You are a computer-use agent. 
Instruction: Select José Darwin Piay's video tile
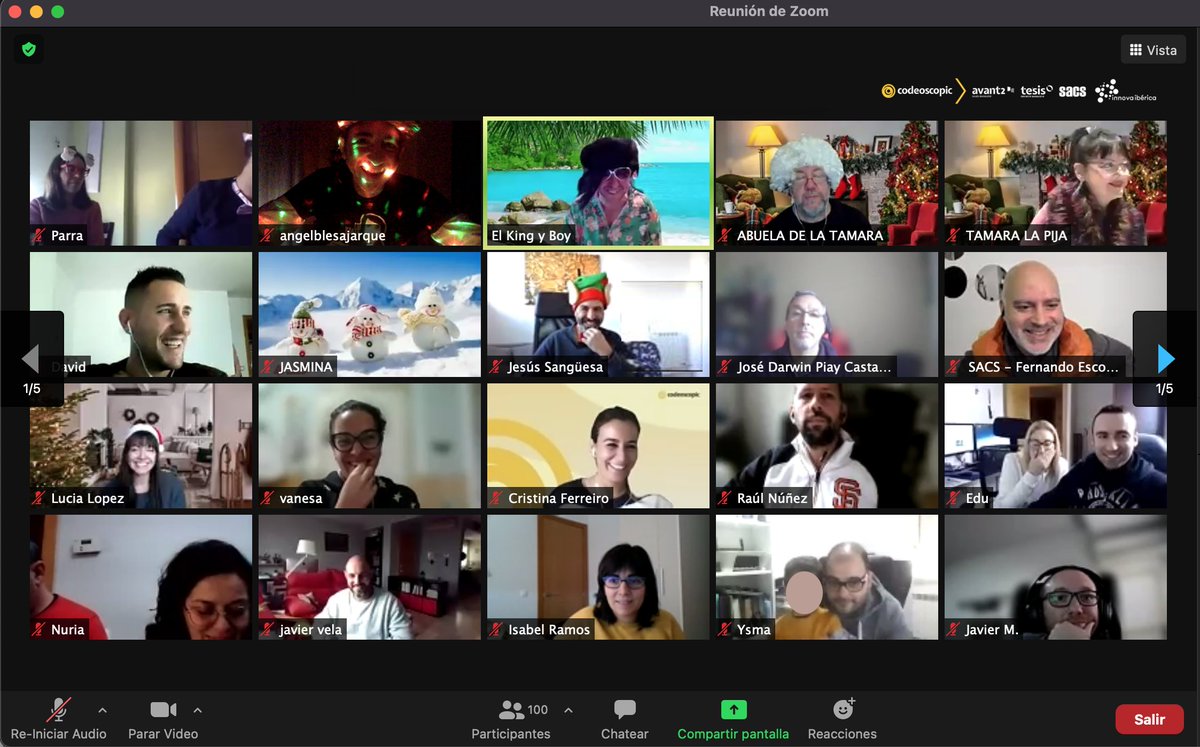827,315
